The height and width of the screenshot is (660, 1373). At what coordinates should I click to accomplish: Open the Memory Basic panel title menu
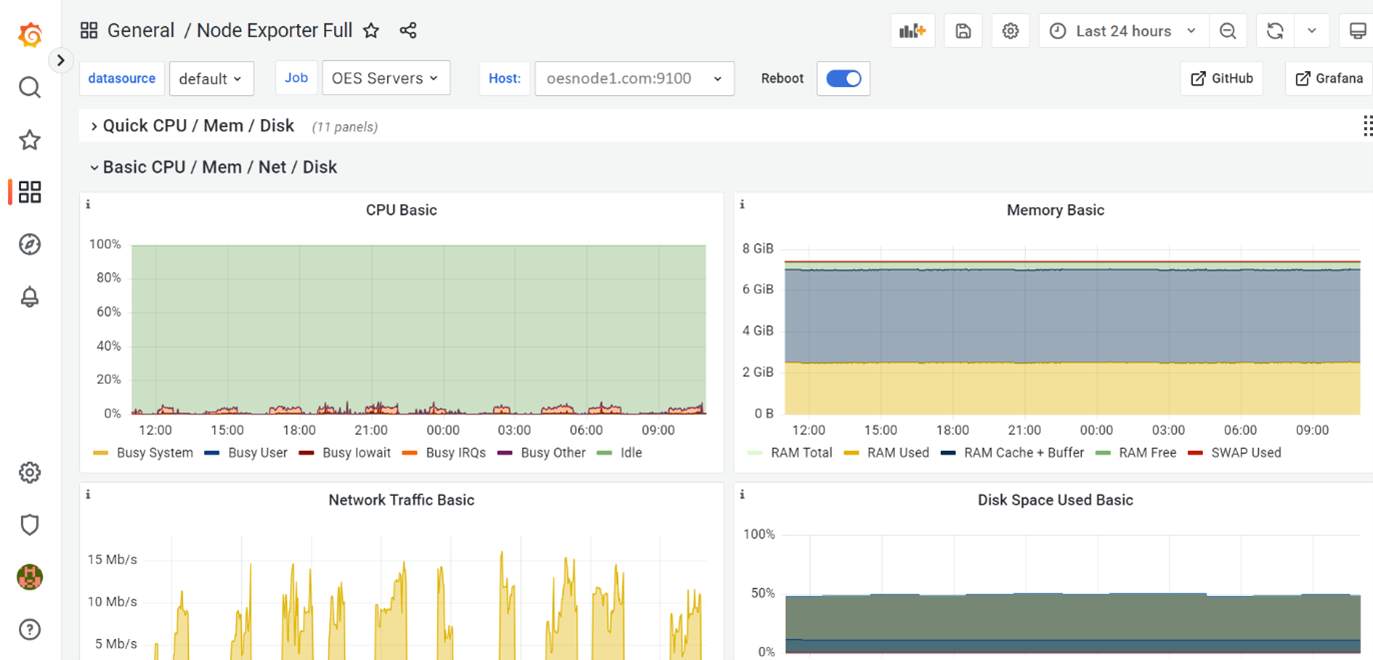(1055, 210)
